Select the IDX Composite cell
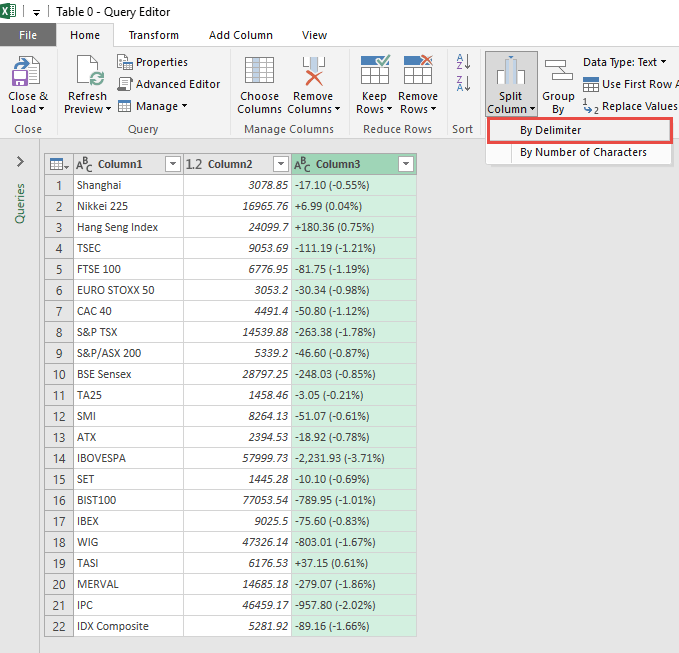 tap(129, 626)
